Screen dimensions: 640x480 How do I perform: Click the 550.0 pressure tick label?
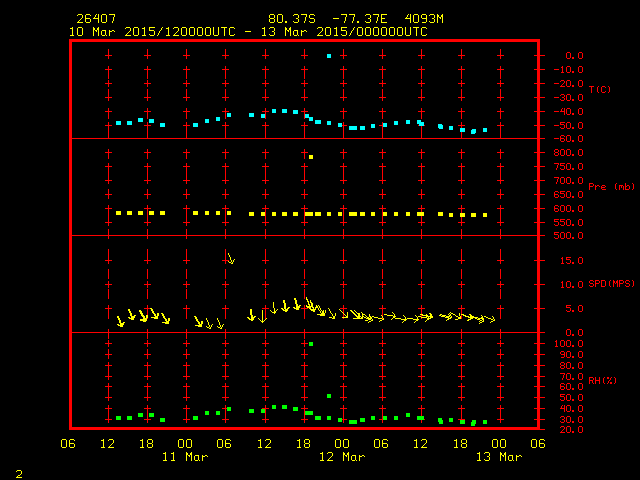click(x=569, y=222)
